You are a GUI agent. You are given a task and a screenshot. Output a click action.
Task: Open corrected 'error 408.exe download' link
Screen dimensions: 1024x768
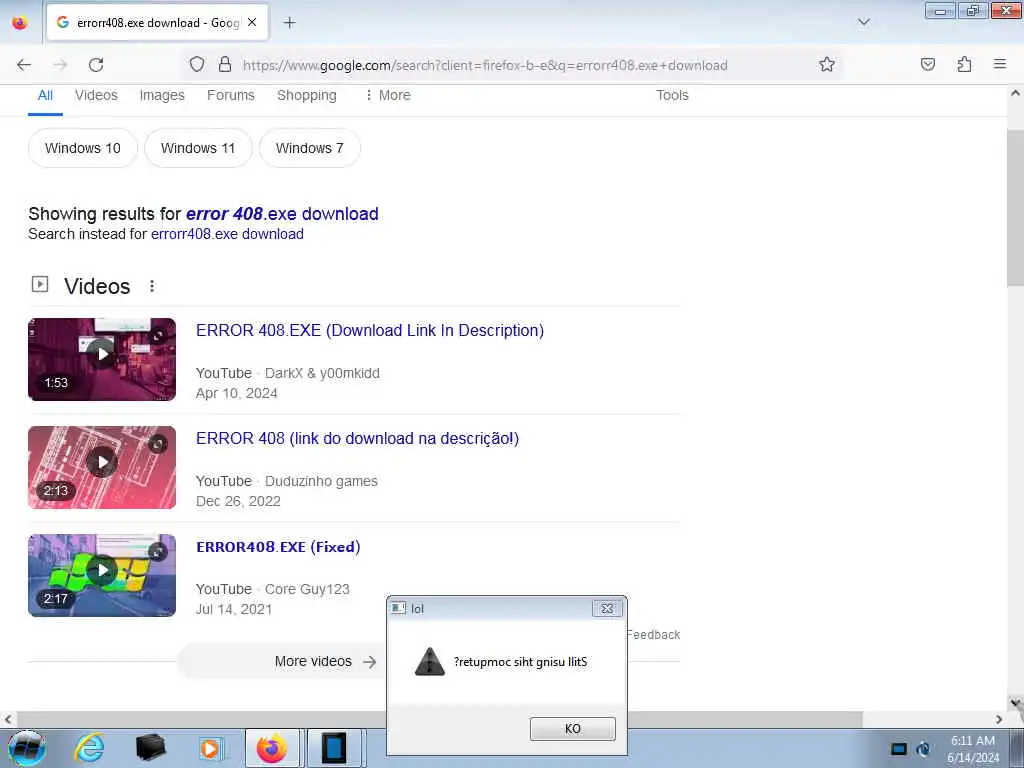pyautogui.click(x=282, y=214)
